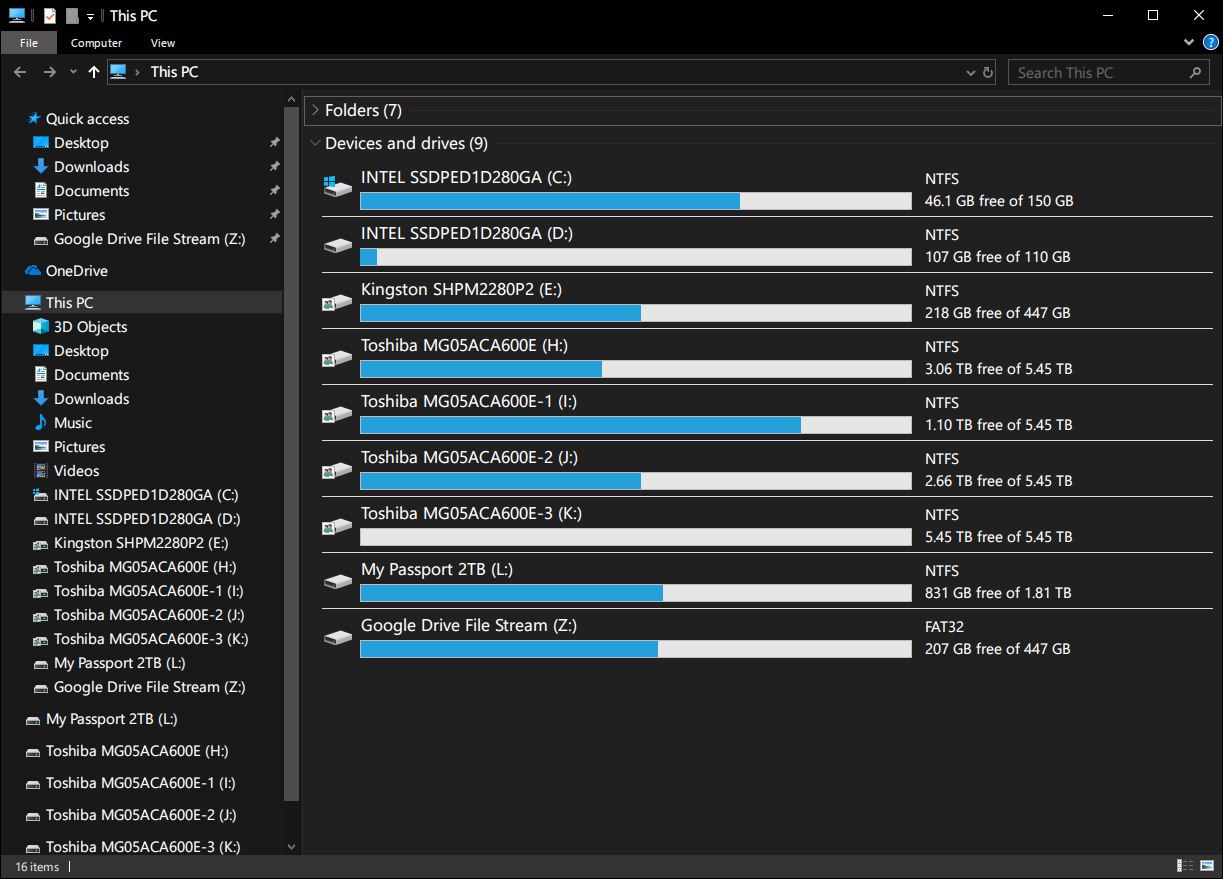The width and height of the screenshot is (1223, 879).
Task: Switch to large thumbnails view icon
Action: 1206,866
